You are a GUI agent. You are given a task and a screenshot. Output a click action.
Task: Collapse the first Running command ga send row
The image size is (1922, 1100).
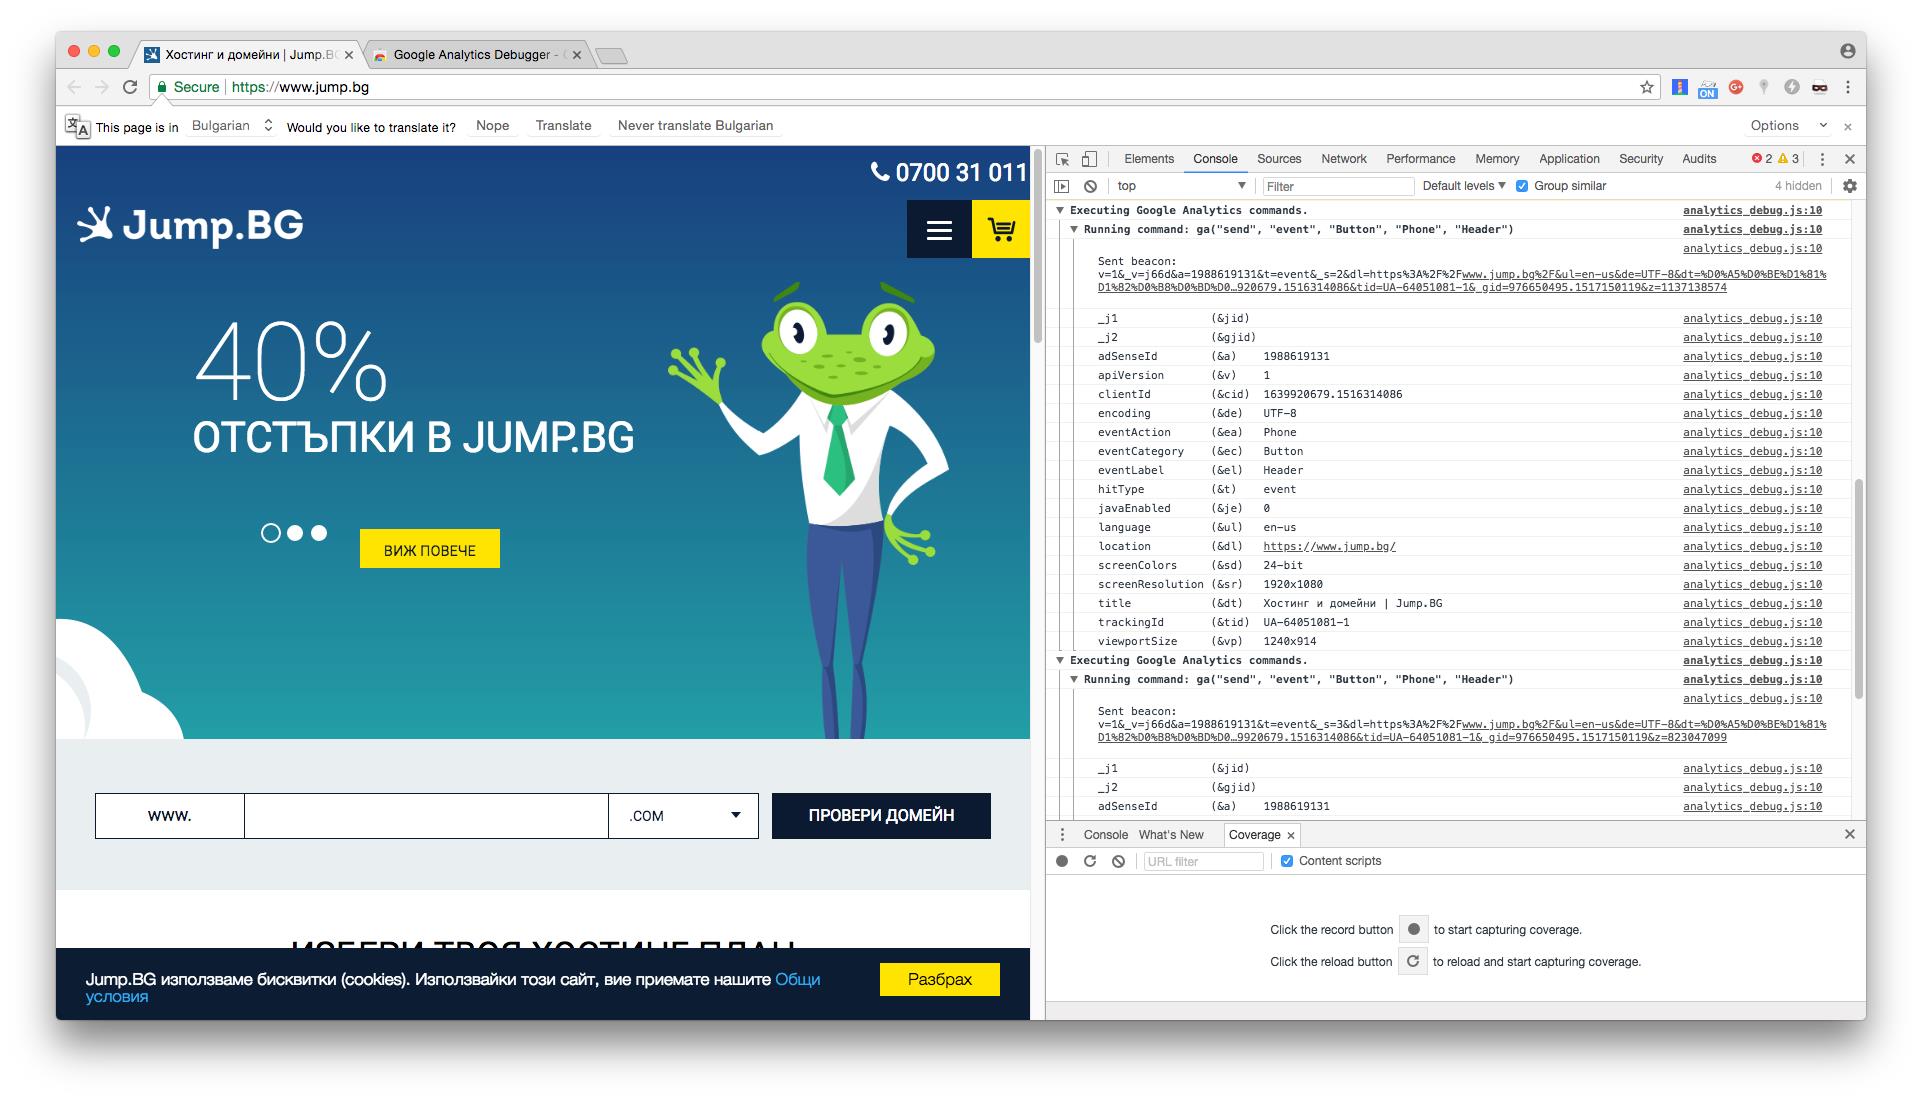[x=1074, y=229]
